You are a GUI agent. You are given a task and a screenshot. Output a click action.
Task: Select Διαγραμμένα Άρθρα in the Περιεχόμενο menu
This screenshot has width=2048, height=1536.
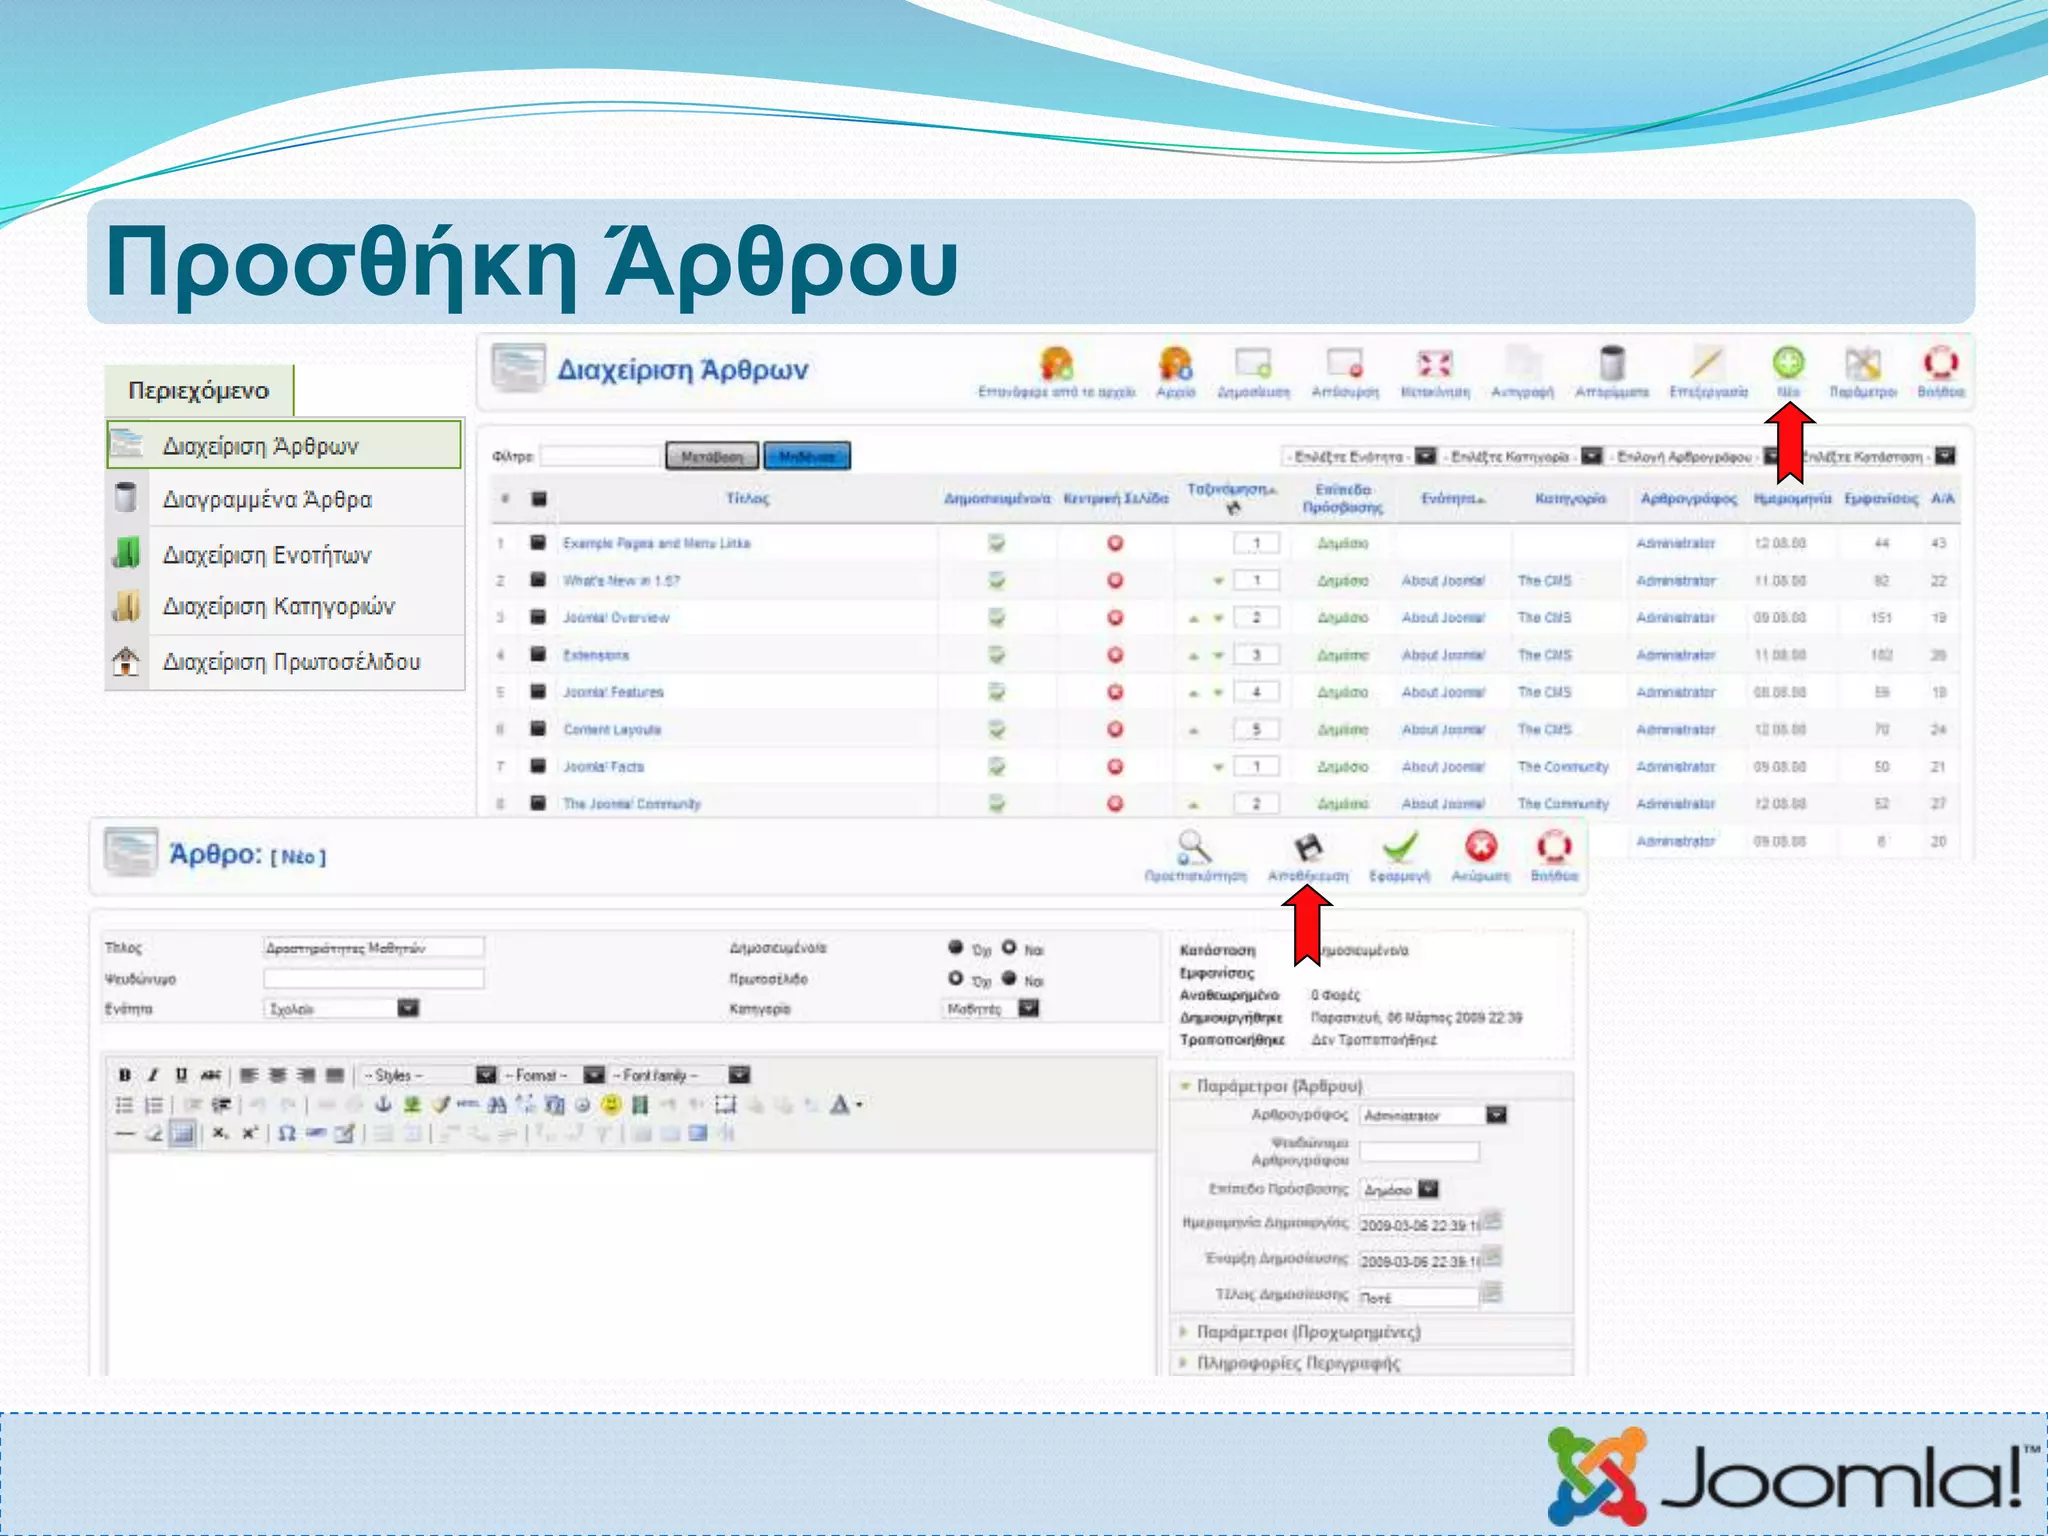pos(267,499)
